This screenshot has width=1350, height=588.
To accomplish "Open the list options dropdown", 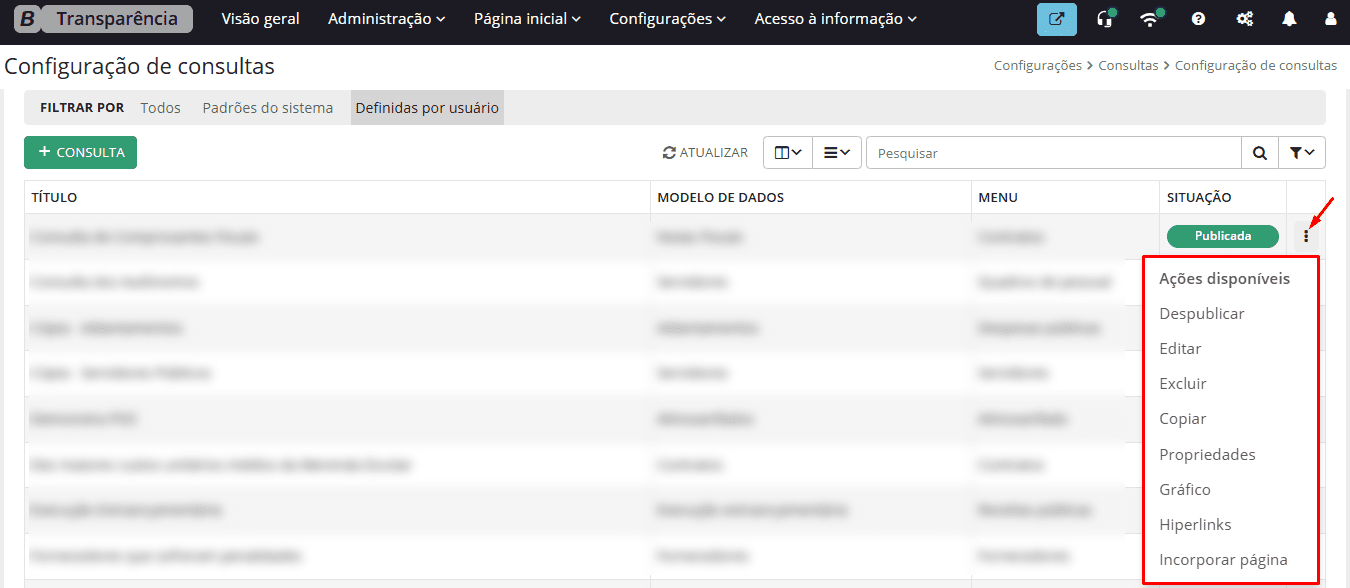I will coord(836,152).
